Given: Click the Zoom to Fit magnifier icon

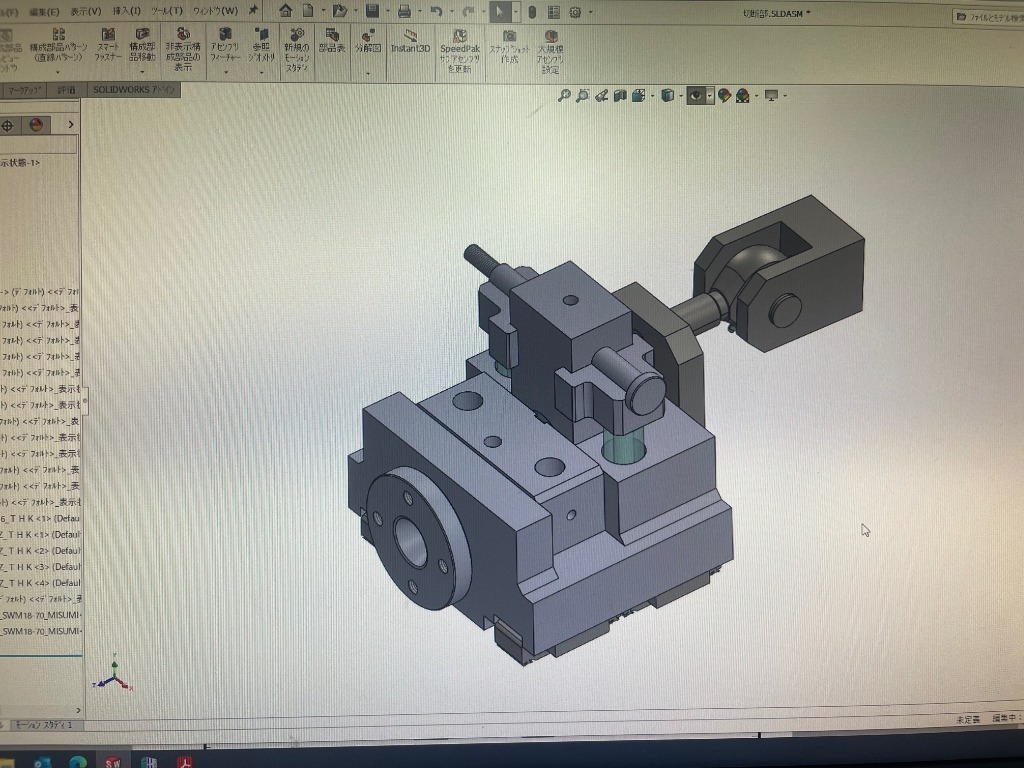Looking at the screenshot, I should (x=564, y=96).
